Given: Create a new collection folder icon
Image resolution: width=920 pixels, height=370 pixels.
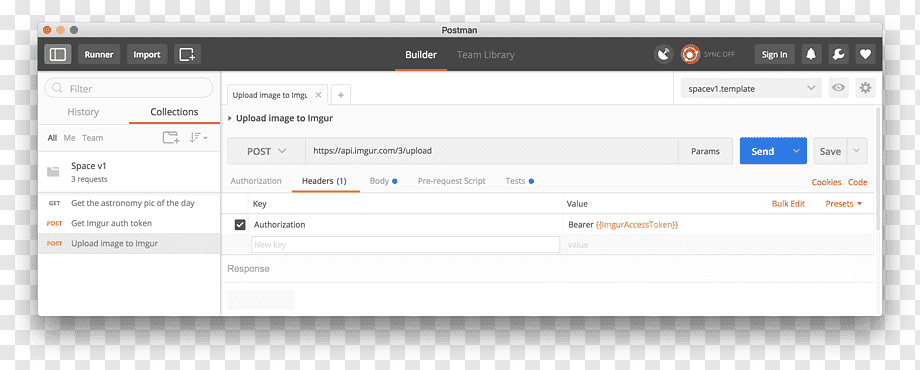Looking at the screenshot, I should pos(171,138).
